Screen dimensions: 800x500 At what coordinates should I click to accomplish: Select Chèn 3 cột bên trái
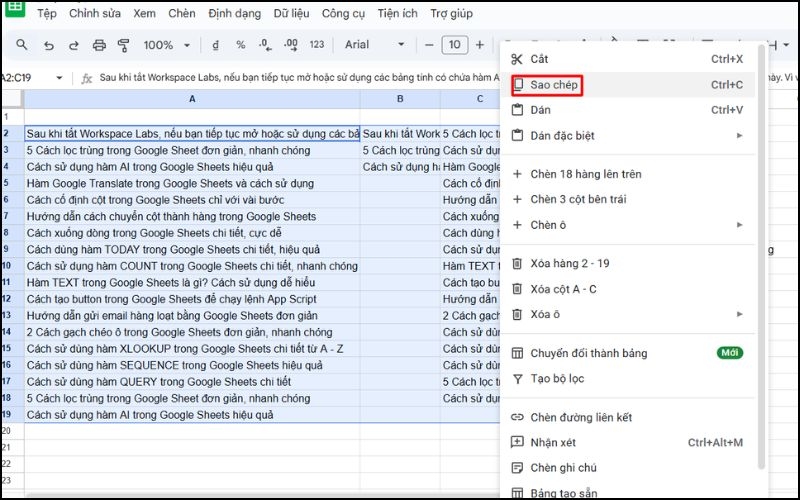point(627,199)
